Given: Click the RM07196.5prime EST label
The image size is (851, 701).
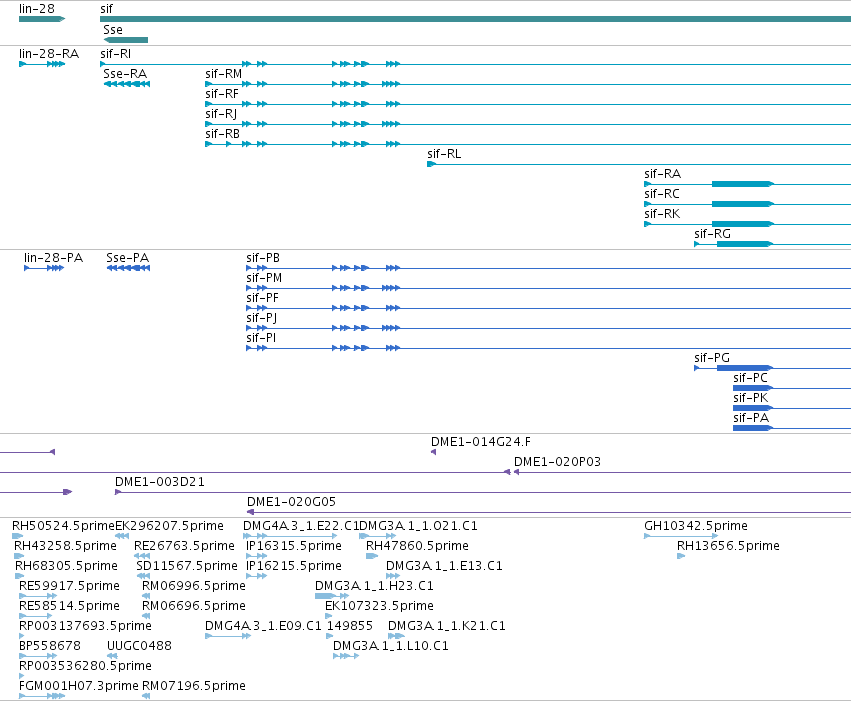Looking at the screenshot, I should (194, 686).
